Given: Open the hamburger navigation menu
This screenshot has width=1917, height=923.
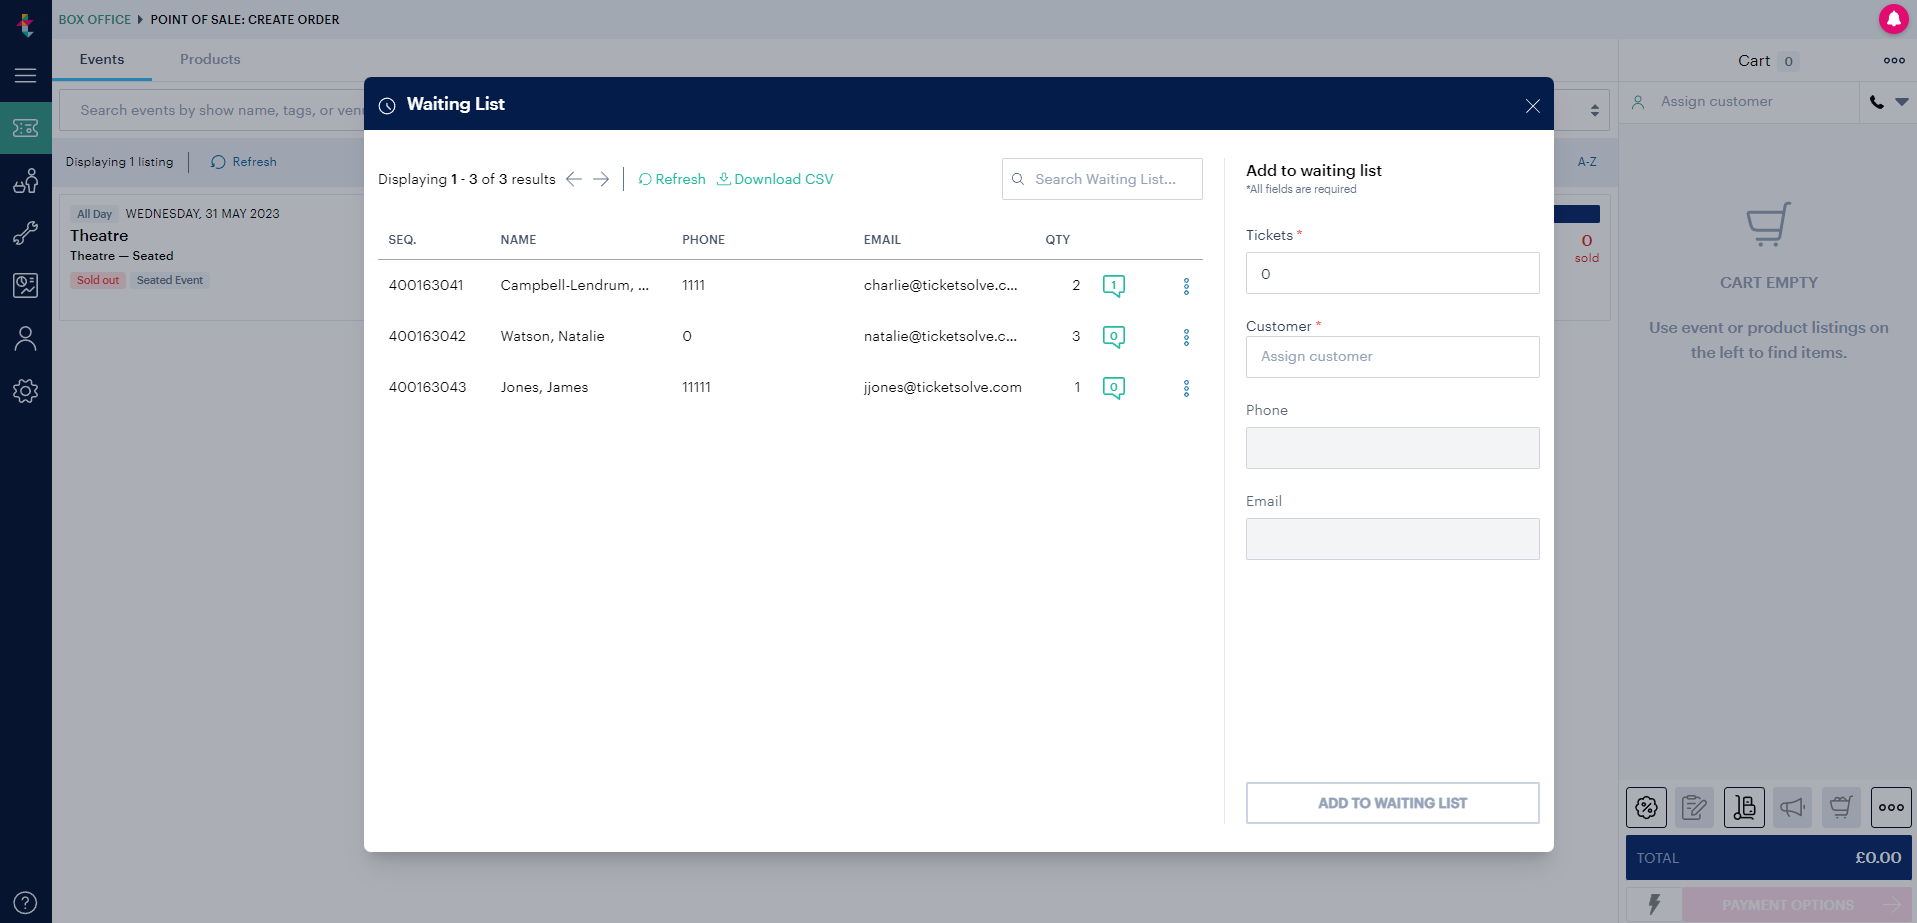Looking at the screenshot, I should pos(26,76).
